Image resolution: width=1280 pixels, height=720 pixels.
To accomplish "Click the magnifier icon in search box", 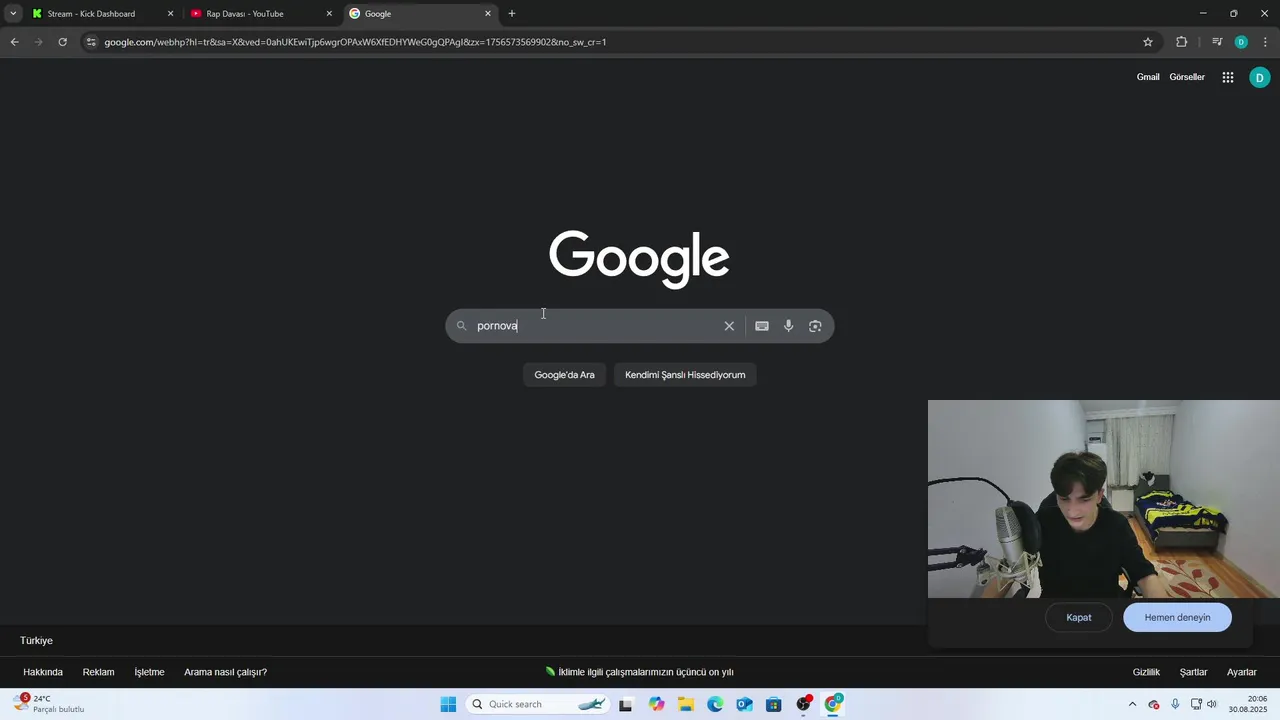I will (461, 326).
